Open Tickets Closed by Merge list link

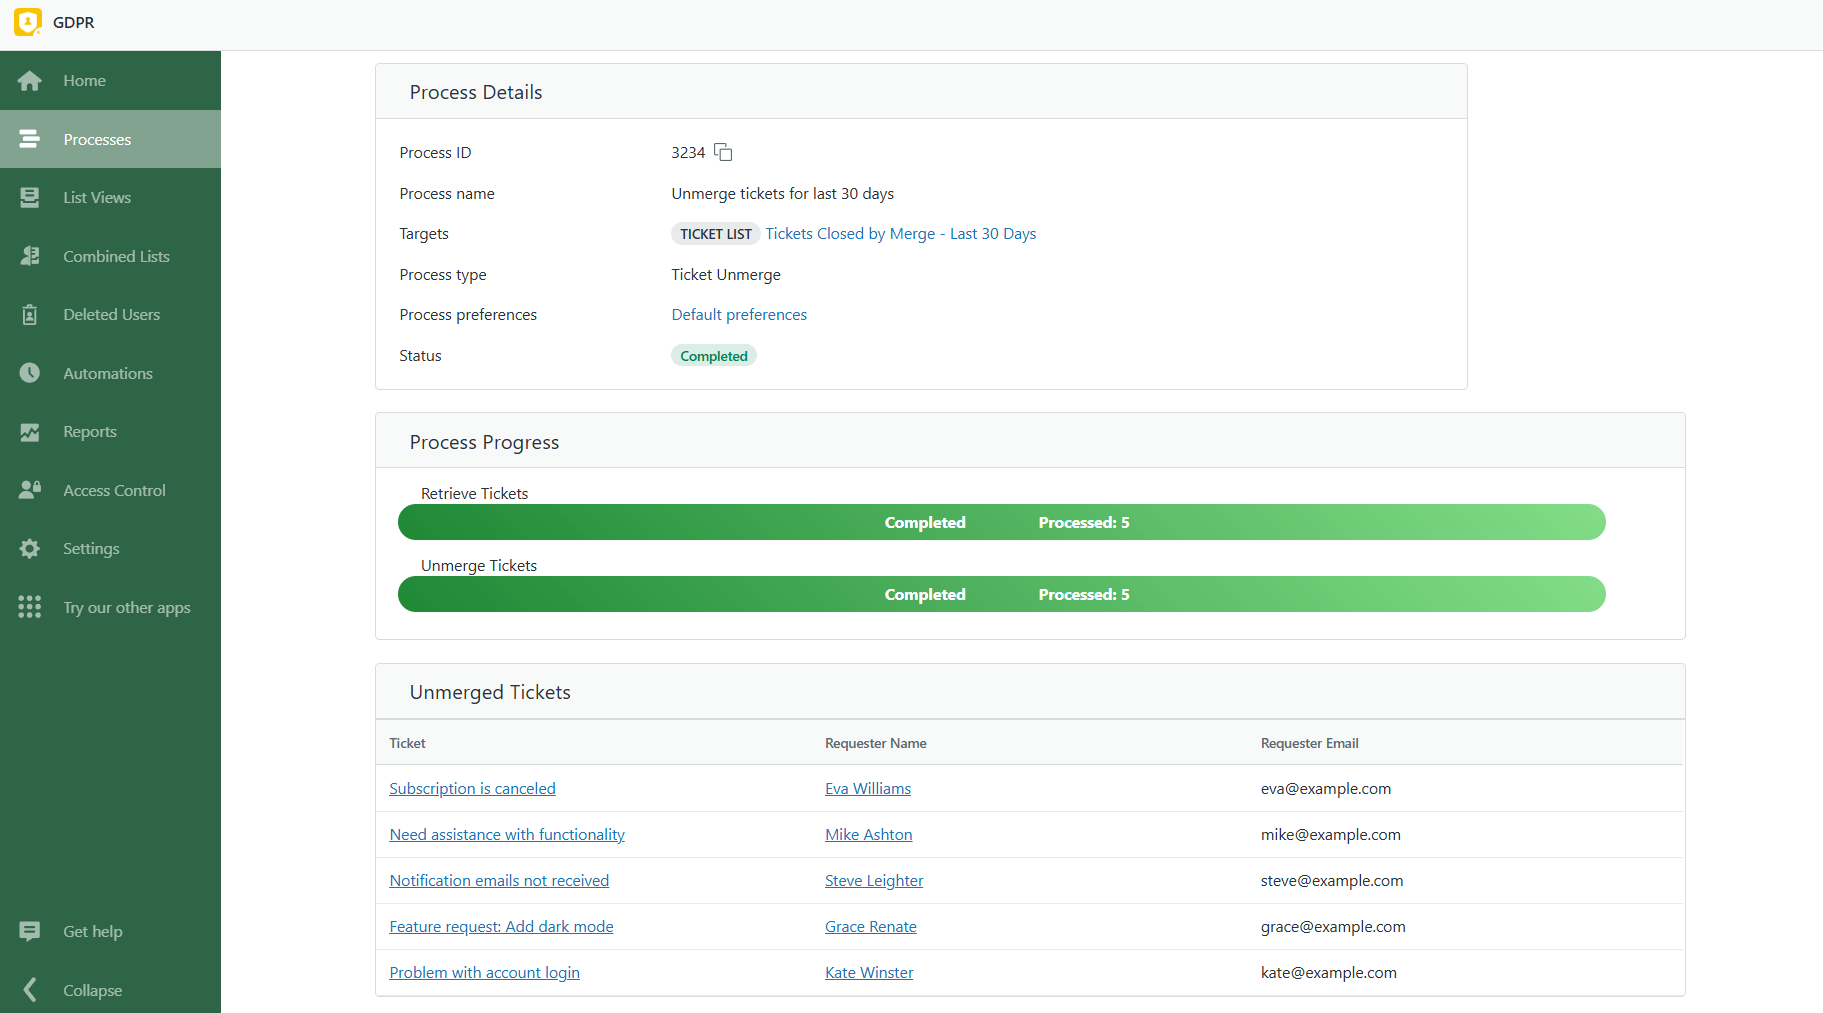pyautogui.click(x=900, y=234)
